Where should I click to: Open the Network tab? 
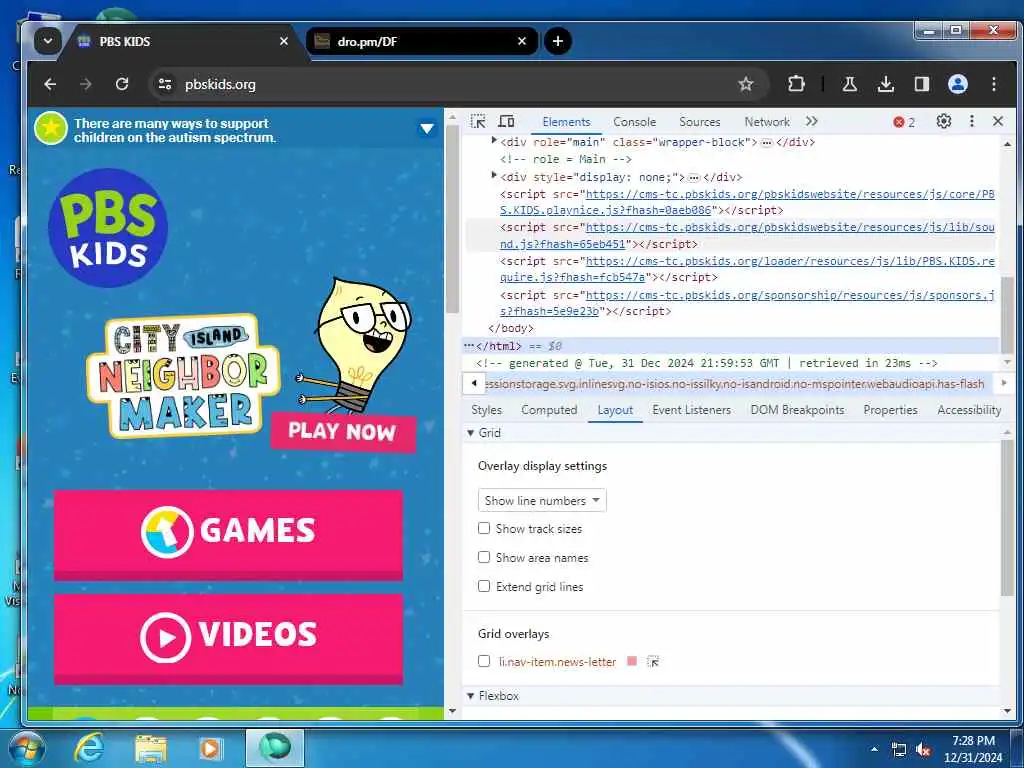(767, 122)
